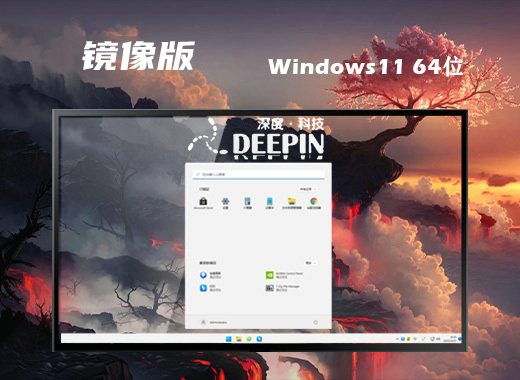Screen dimensions: 520x380
Task: Open File Explorer pinned app
Action: [x=292, y=203]
